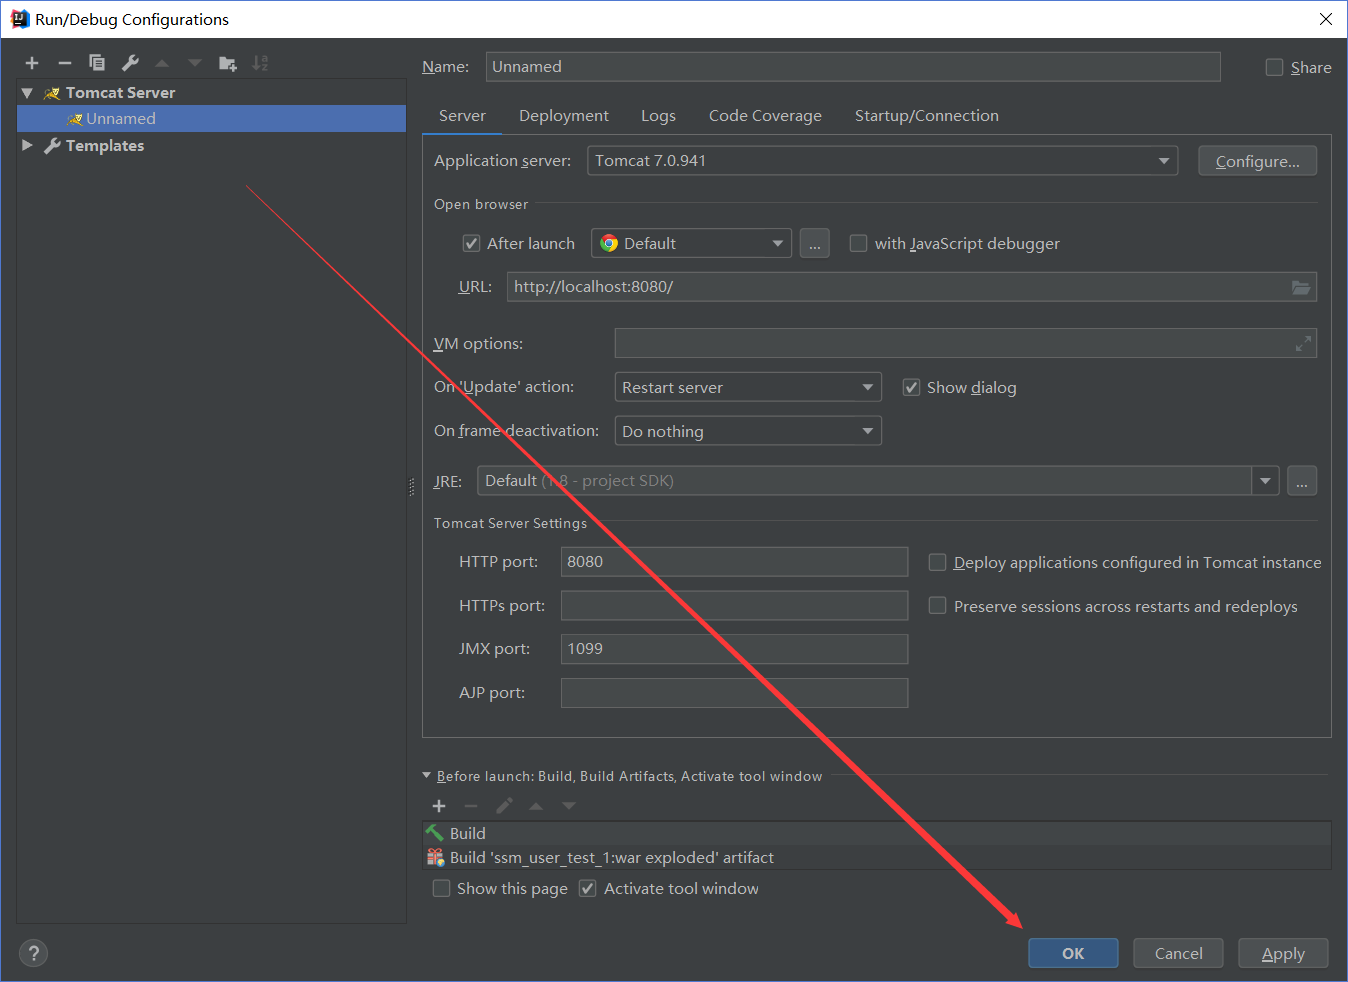This screenshot has height=982, width=1348.
Task: Toggle the Show dialog checkbox
Action: 911,387
